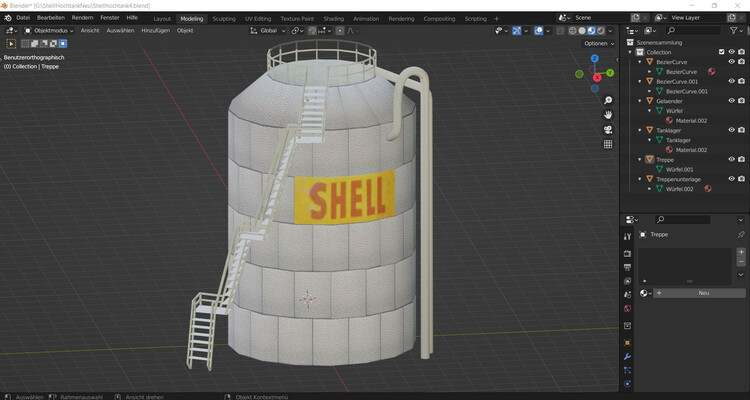The image size is (750, 400).
Task: Open the Fenster menu
Action: pyautogui.click(x=110, y=18)
